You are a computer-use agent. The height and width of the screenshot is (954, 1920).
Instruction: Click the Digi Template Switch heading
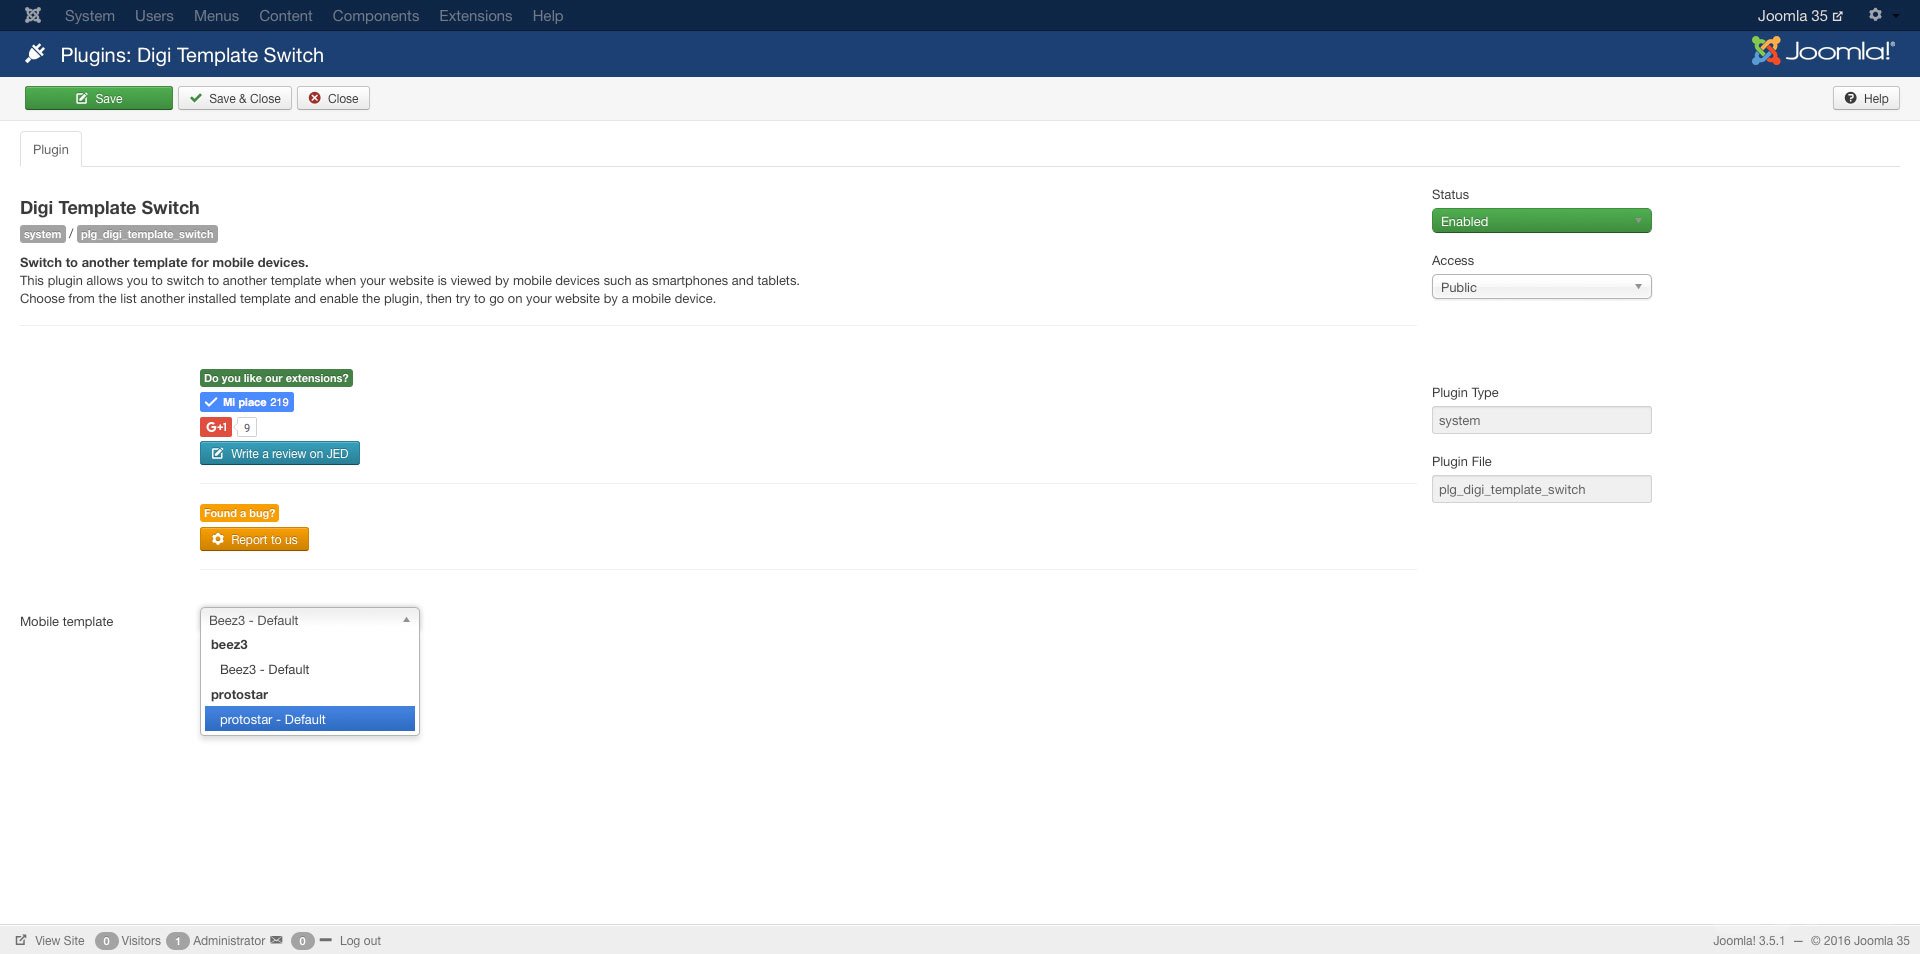point(110,208)
